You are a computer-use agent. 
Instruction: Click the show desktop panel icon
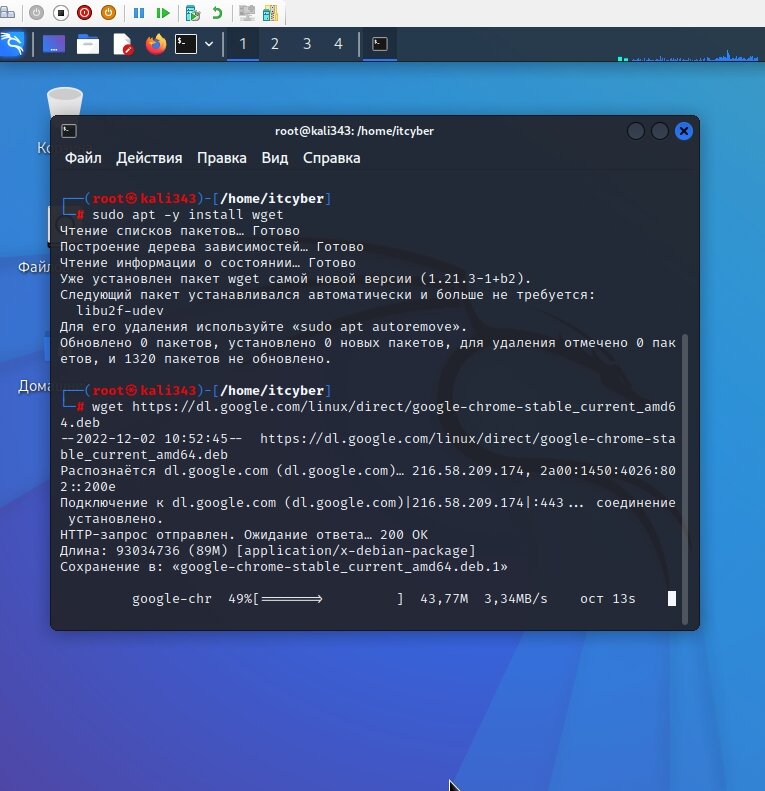click(x=53, y=44)
